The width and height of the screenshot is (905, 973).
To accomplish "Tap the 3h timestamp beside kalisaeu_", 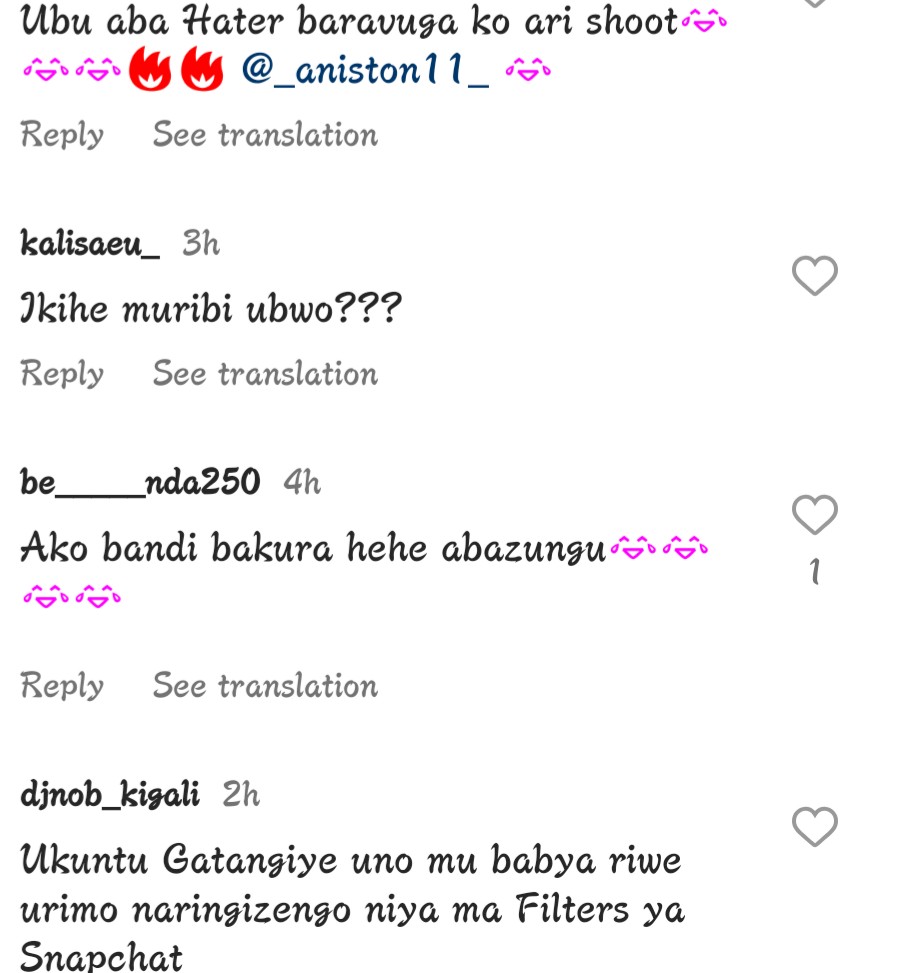I will point(201,243).
